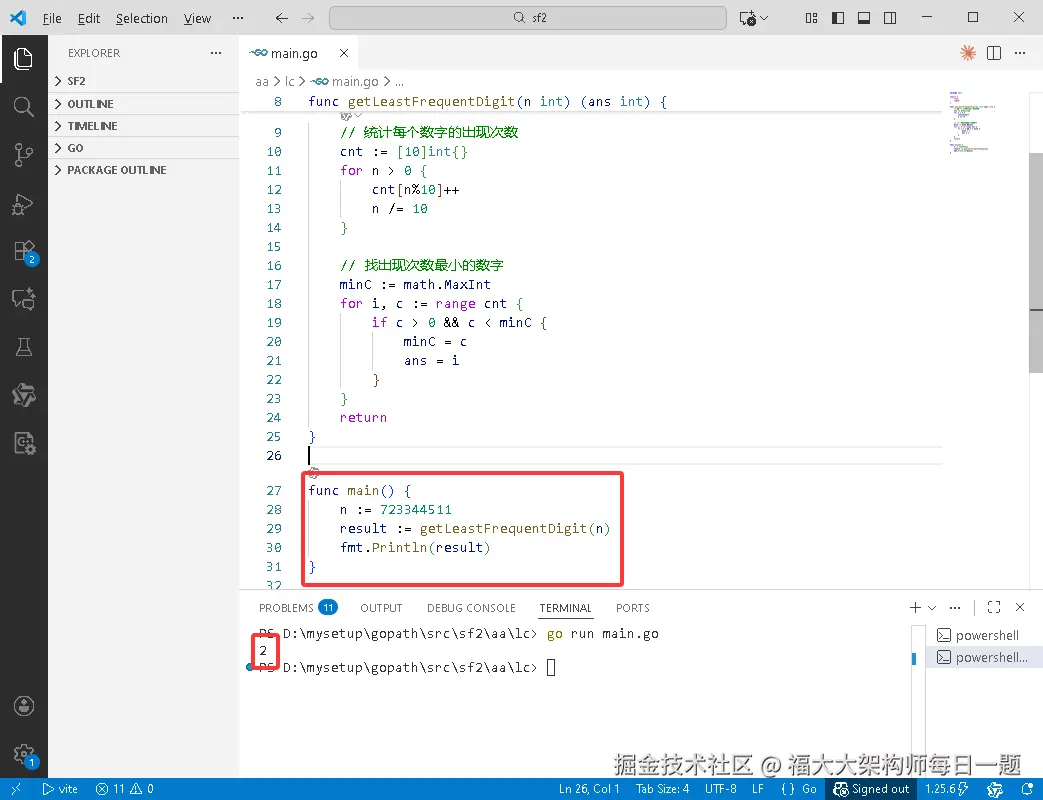Open the View menu
The height and width of the screenshot is (800, 1043).
[197, 18]
